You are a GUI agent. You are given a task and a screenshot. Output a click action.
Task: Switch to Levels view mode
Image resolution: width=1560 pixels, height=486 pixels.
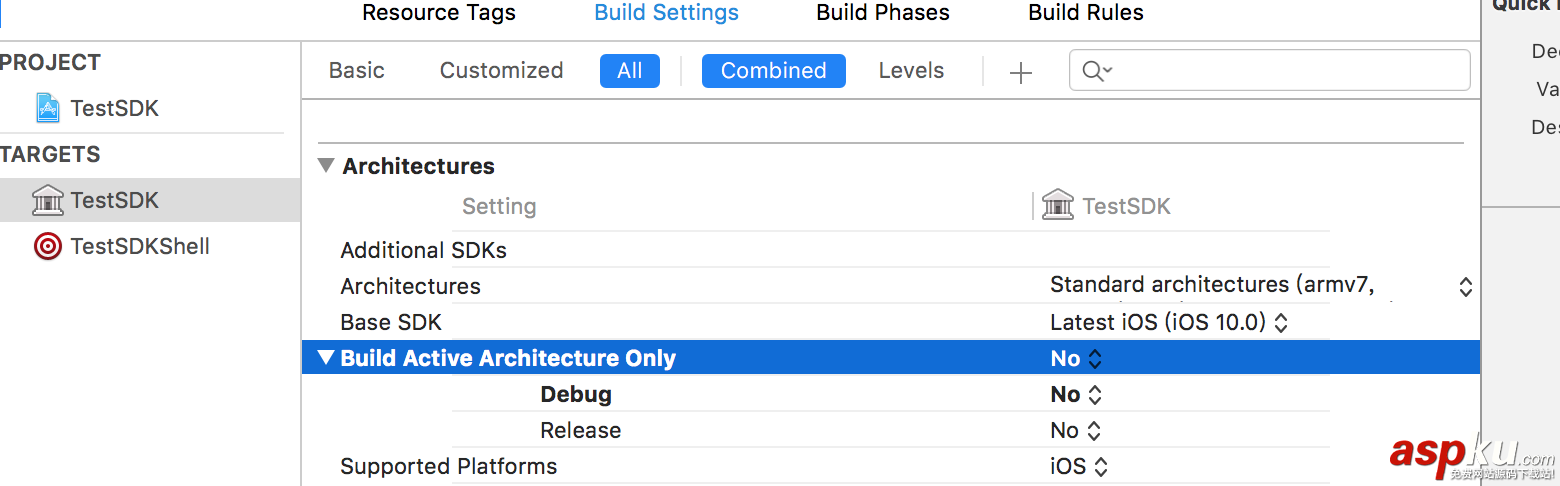click(911, 71)
